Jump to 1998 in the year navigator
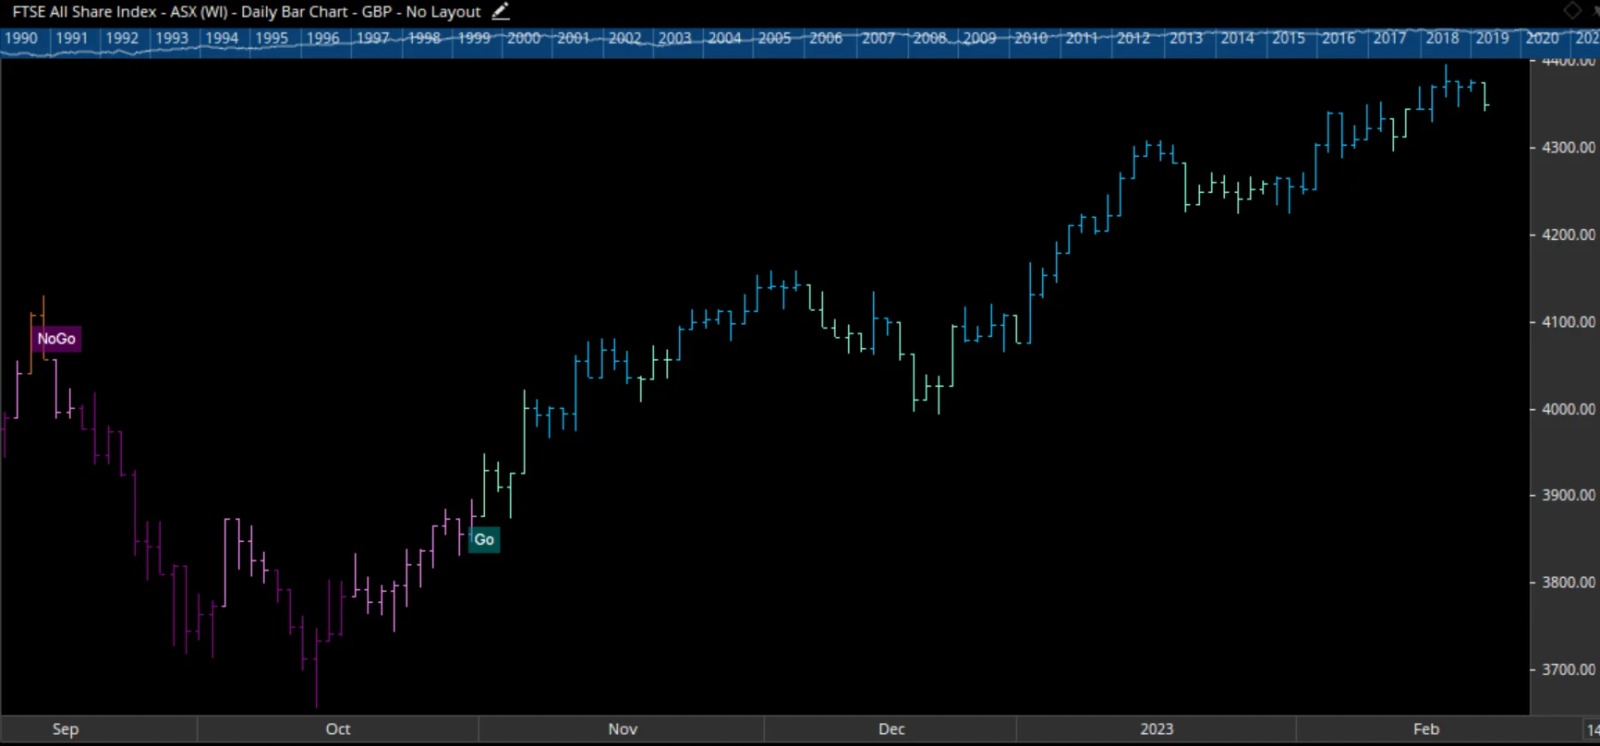Viewport: 1600px width, 746px height. point(424,38)
